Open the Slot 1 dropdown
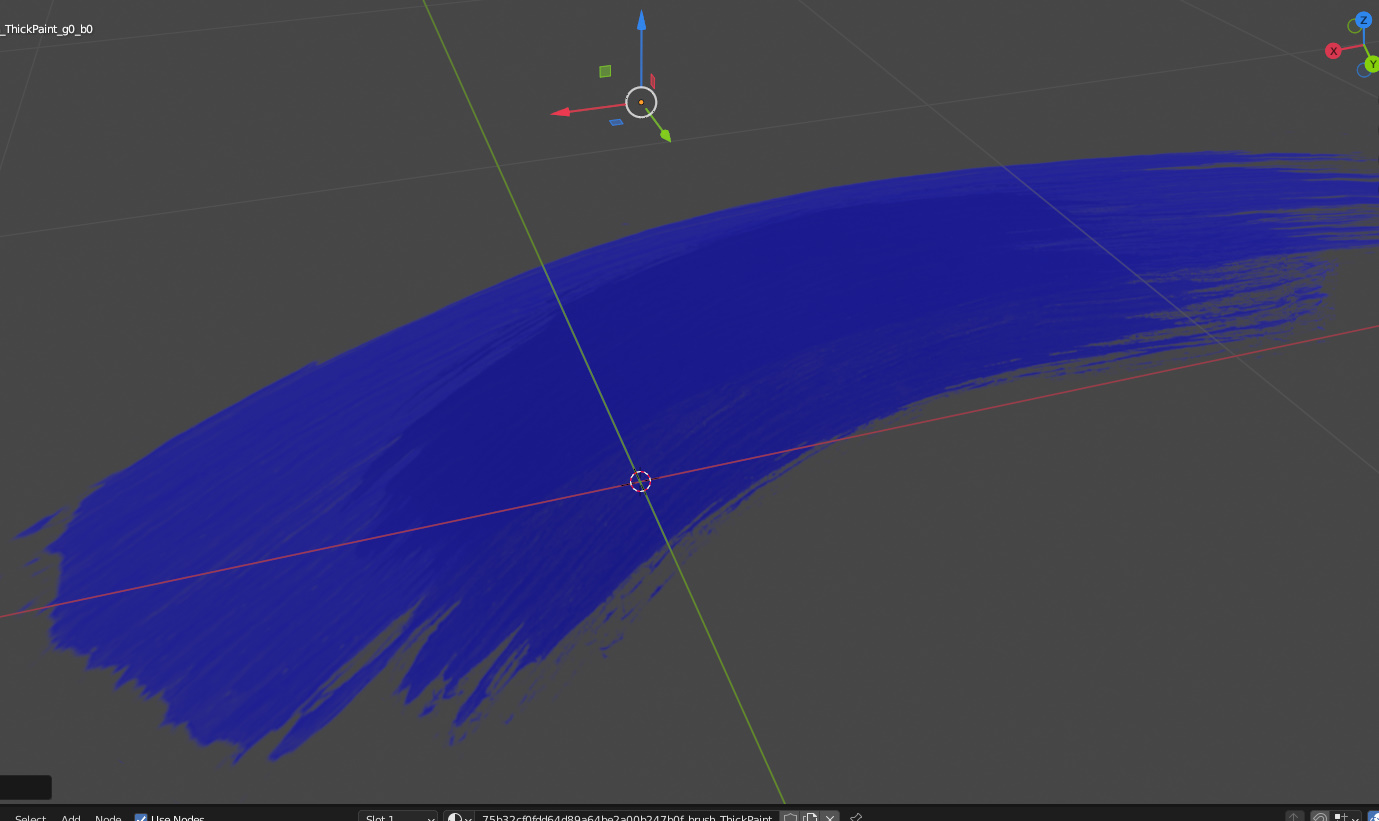 pyautogui.click(x=397, y=817)
